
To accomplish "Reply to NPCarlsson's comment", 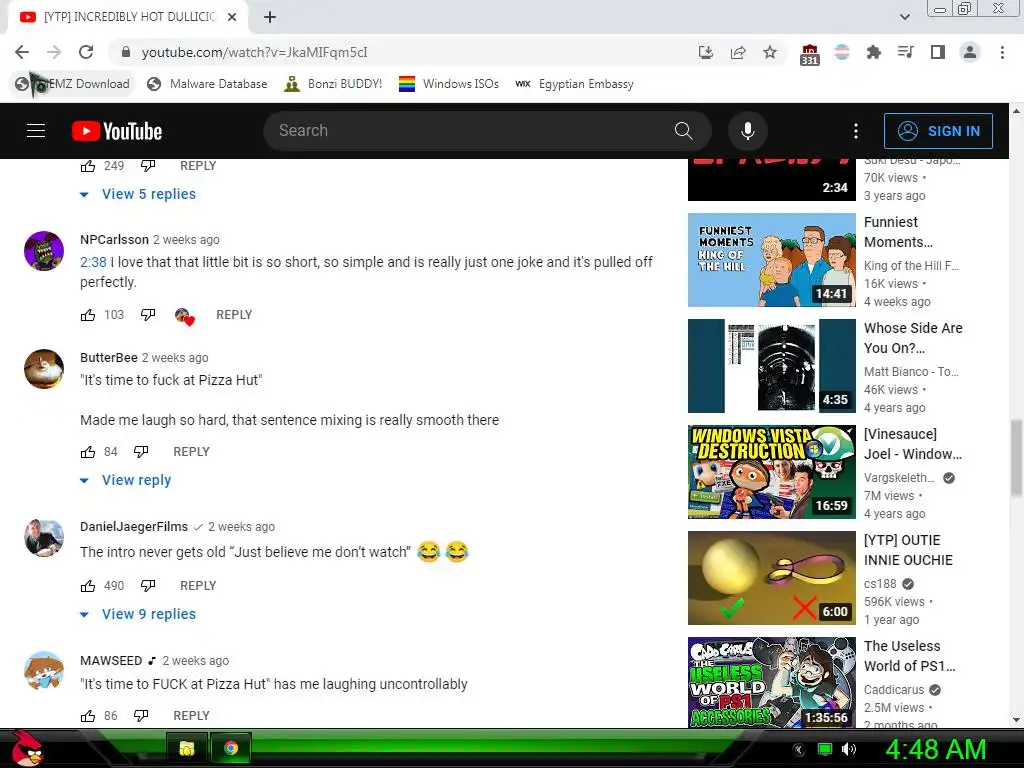I will click(234, 315).
